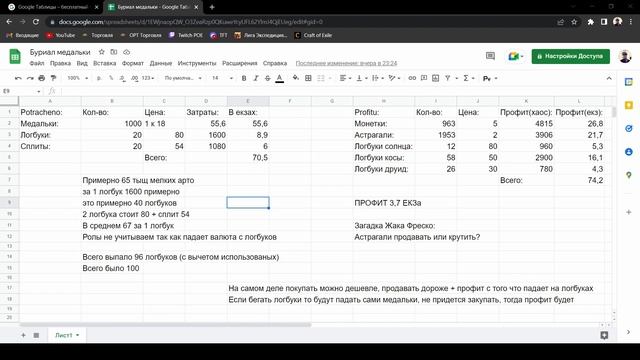
Task: Print the spreadsheet
Action: point(42,78)
